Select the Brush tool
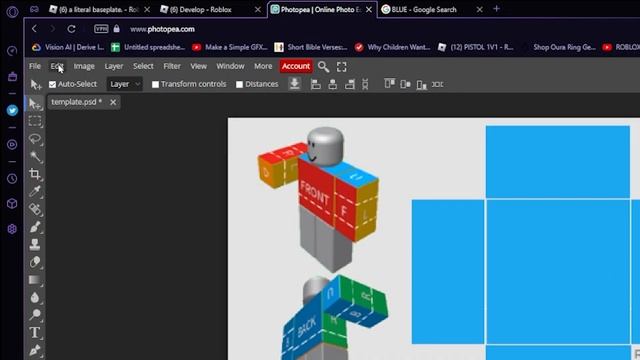This screenshot has height=360, width=640. coord(35,227)
